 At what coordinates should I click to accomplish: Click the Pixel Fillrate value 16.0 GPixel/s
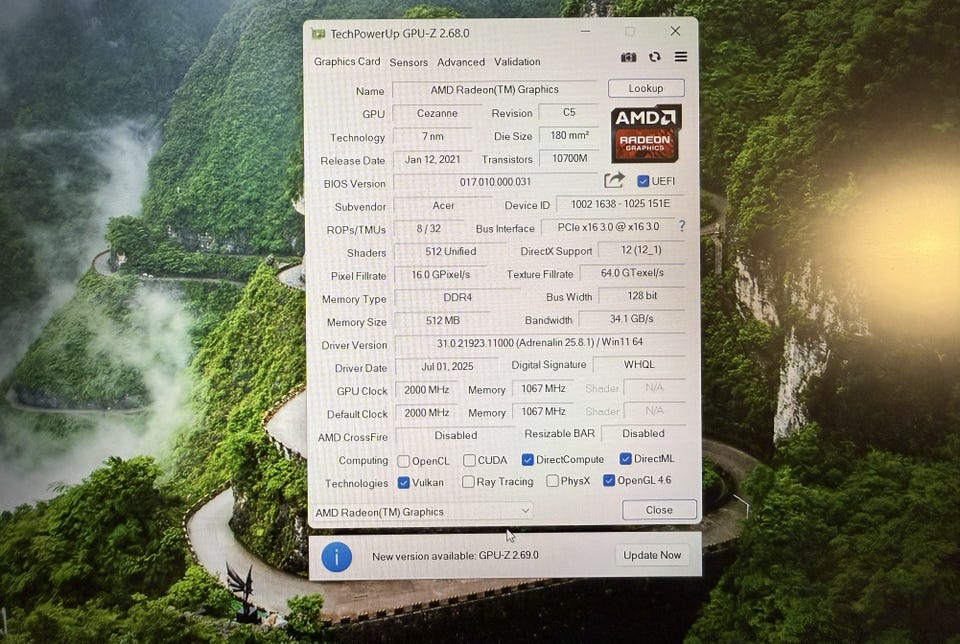441,274
